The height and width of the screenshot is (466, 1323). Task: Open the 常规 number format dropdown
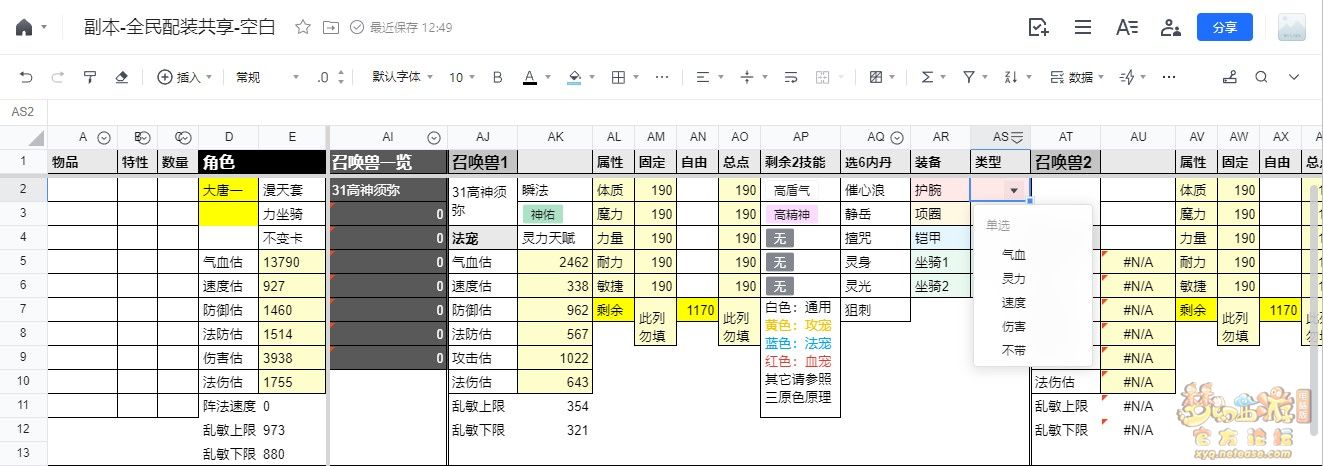click(267, 77)
